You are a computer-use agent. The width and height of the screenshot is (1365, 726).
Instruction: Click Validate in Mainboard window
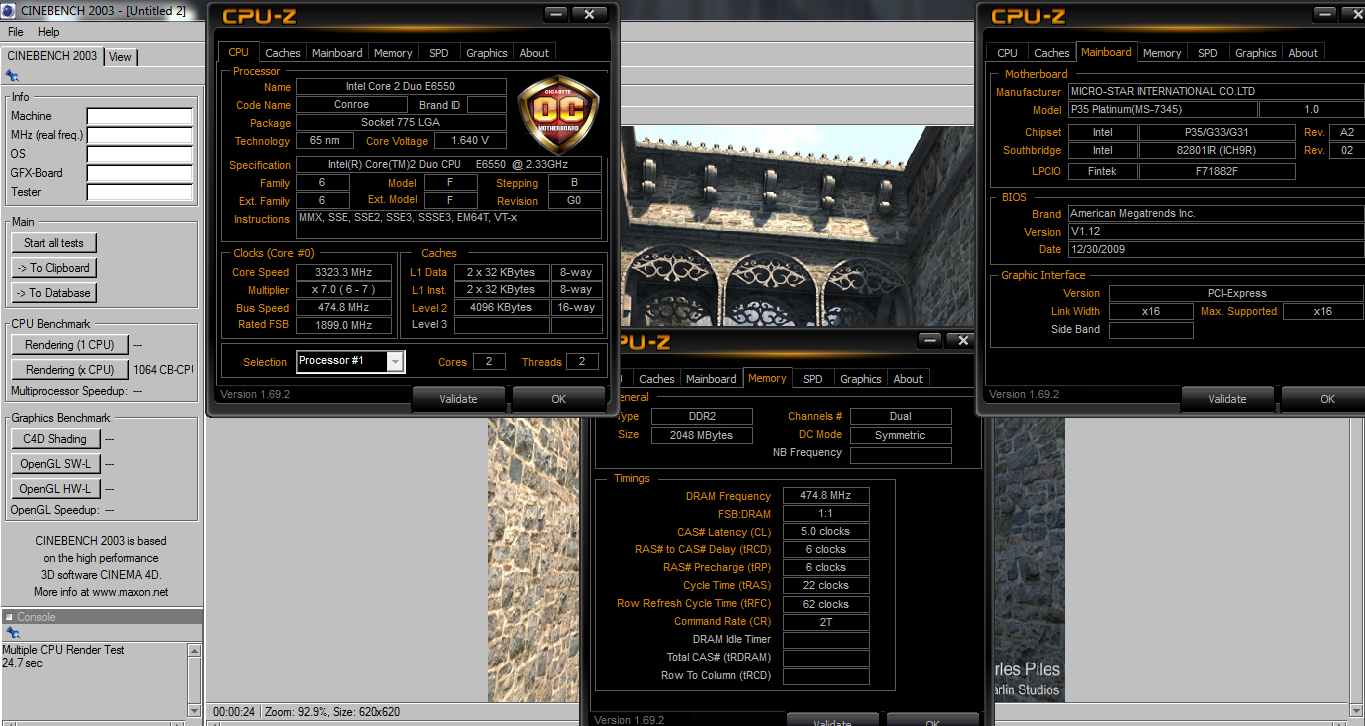coord(1227,399)
